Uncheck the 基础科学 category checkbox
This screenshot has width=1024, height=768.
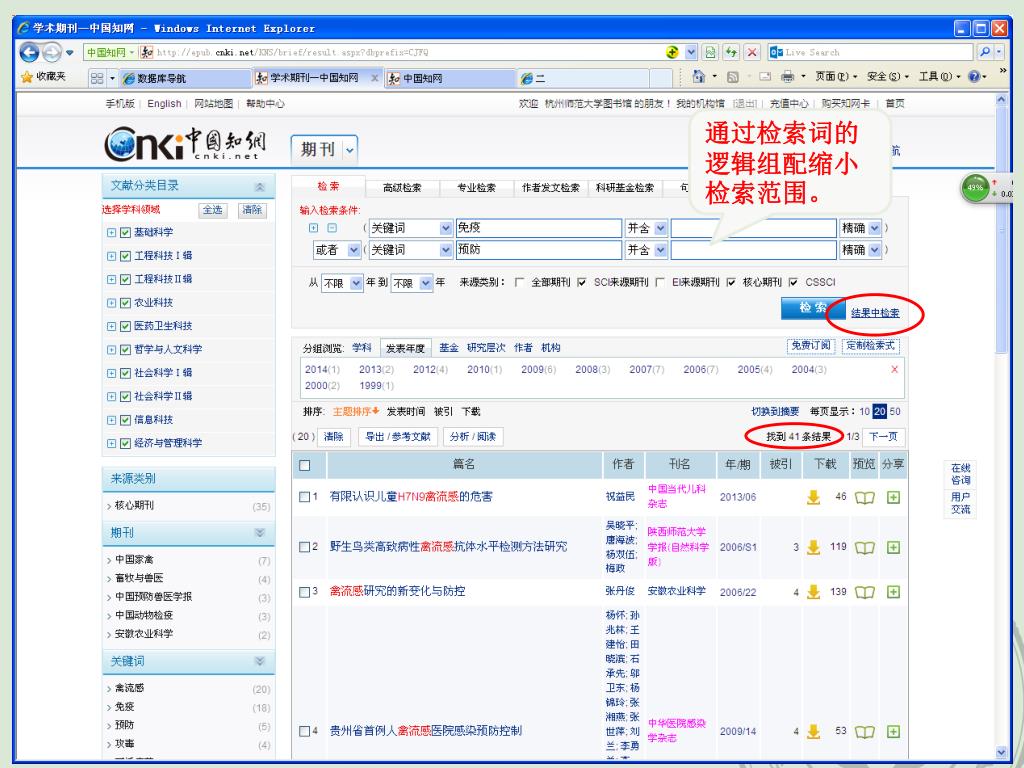[126, 232]
